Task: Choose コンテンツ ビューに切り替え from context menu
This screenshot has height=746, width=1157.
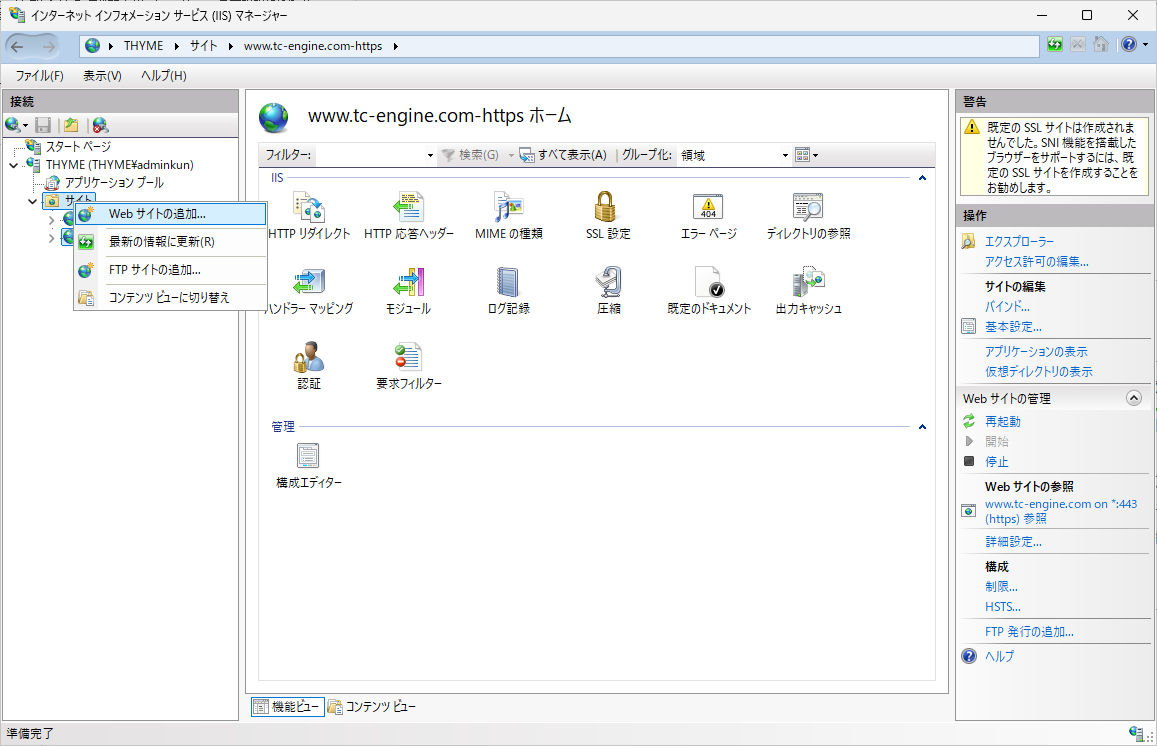Action: (x=170, y=298)
